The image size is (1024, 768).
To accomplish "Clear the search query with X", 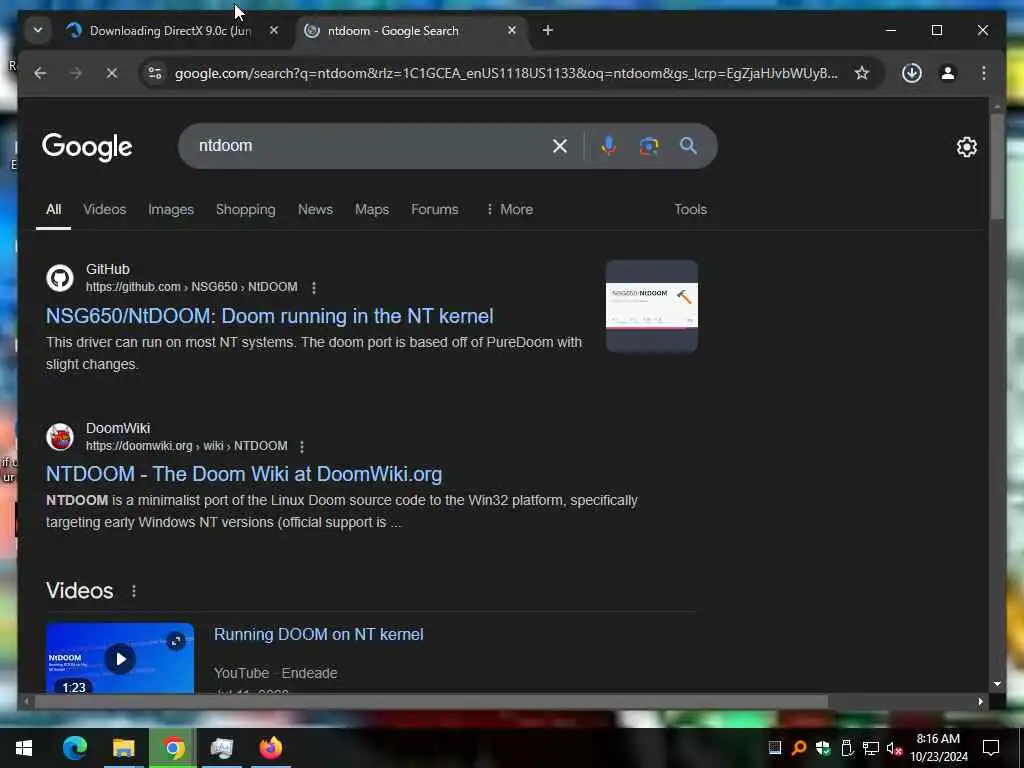I will 560,146.
